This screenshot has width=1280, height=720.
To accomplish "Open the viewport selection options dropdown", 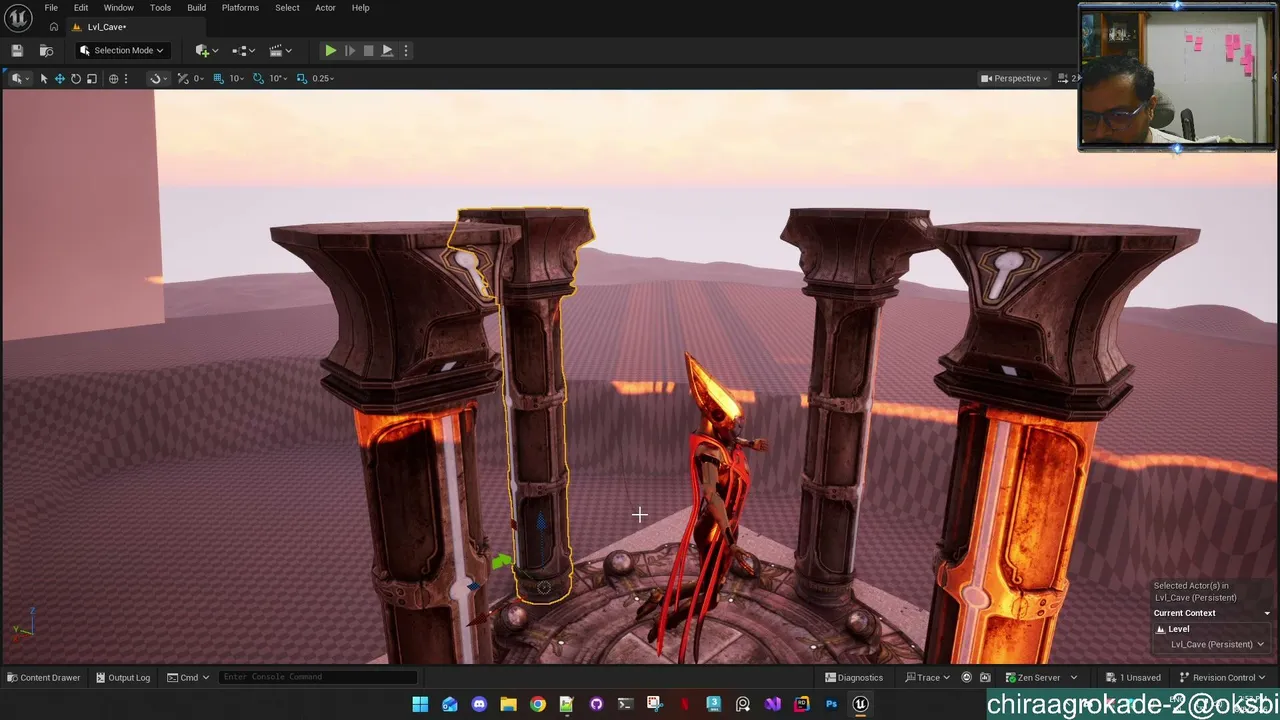I will click(x=19, y=78).
